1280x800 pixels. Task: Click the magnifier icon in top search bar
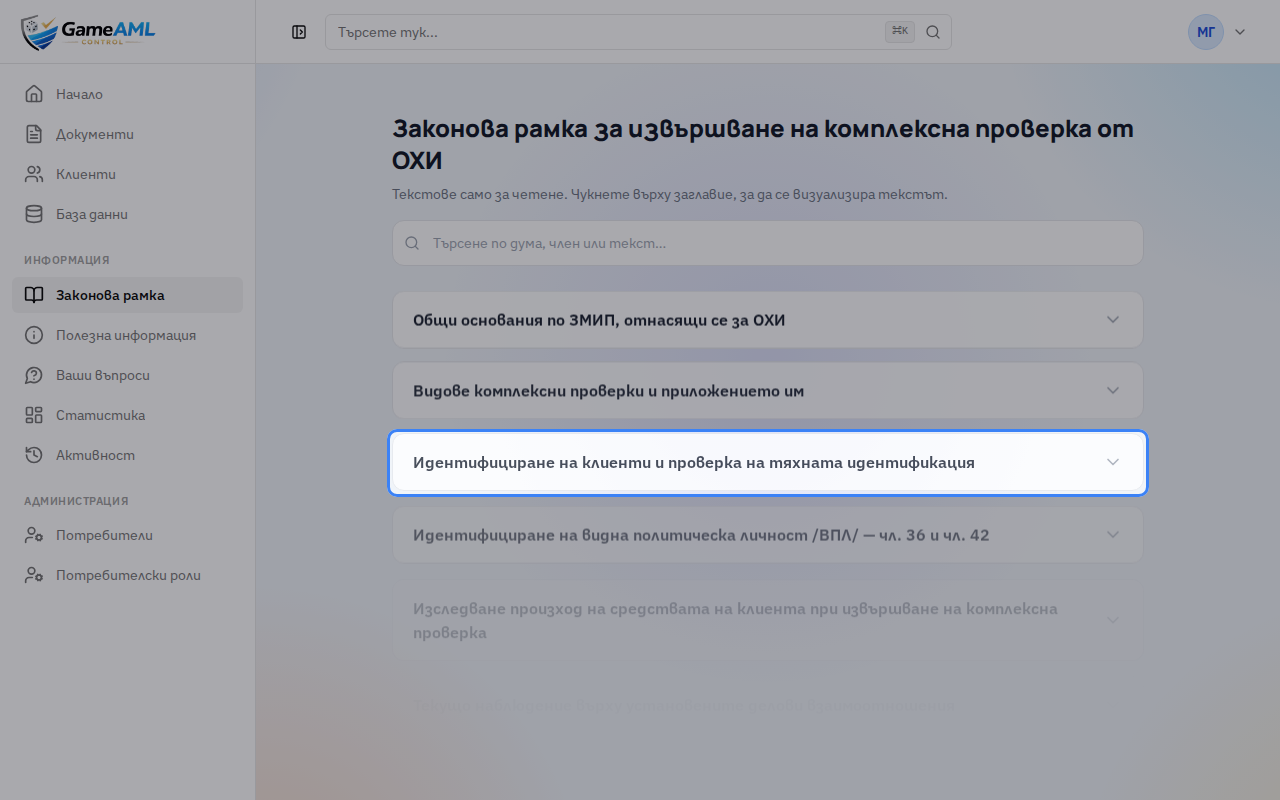[933, 32]
